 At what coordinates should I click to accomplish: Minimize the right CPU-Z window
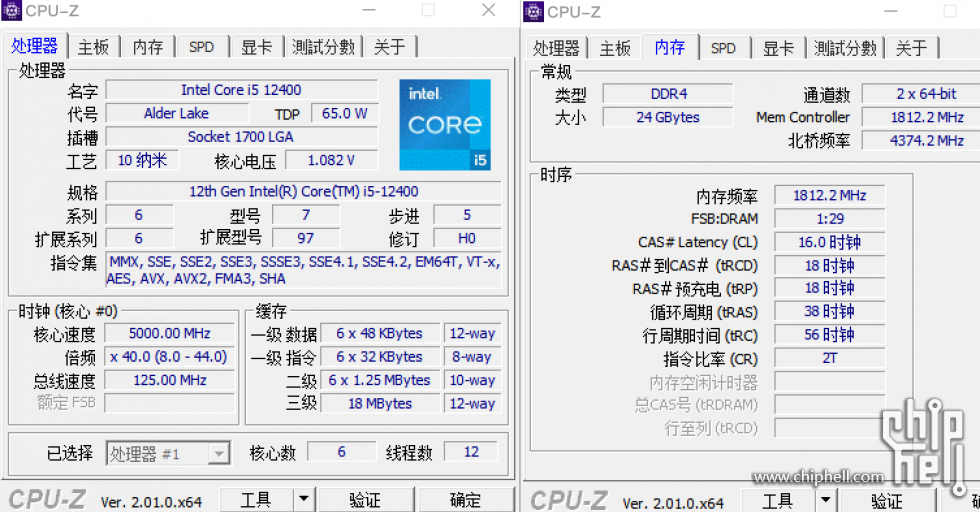[x=891, y=11]
